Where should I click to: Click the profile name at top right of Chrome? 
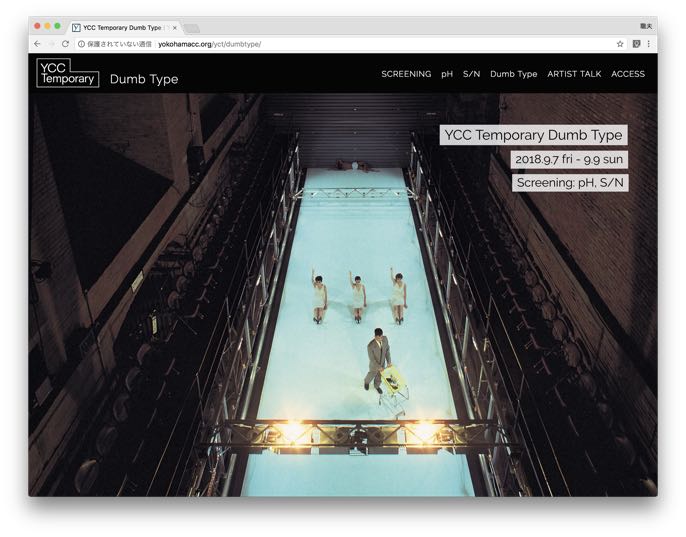(646, 26)
